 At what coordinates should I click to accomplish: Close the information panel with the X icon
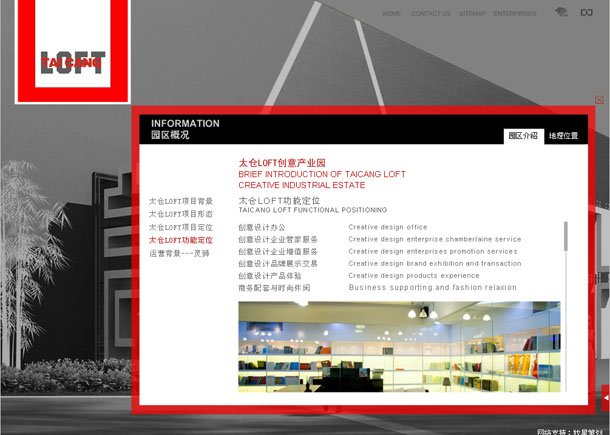(599, 100)
